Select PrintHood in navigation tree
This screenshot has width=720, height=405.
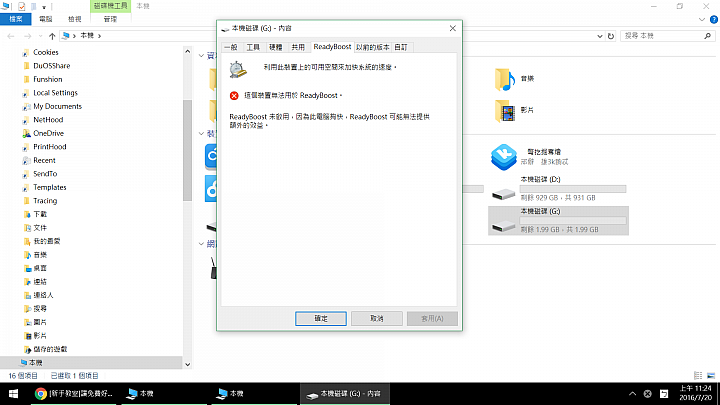tap(50, 147)
